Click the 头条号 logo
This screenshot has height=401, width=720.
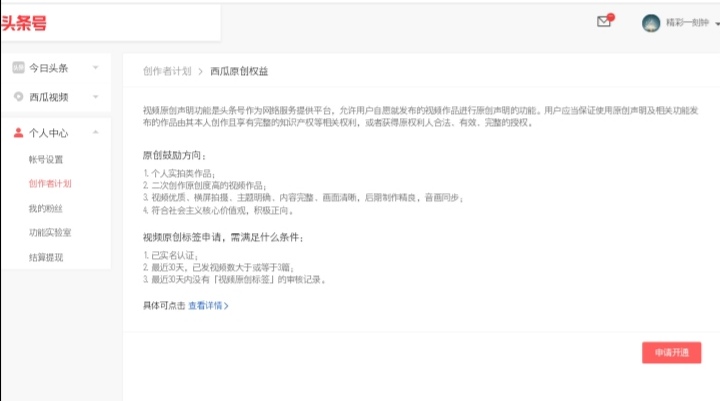coord(23,23)
